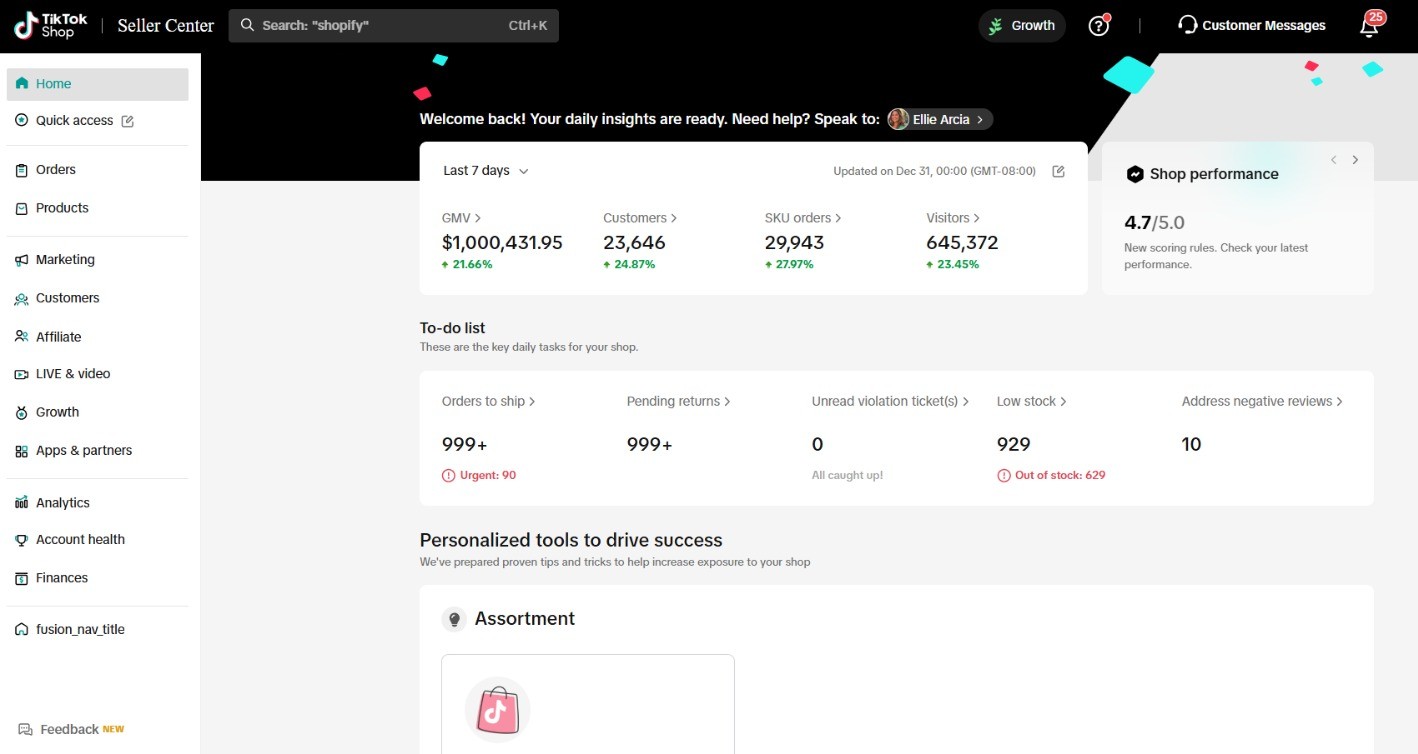Click the TikTok Shop logo

51,26
